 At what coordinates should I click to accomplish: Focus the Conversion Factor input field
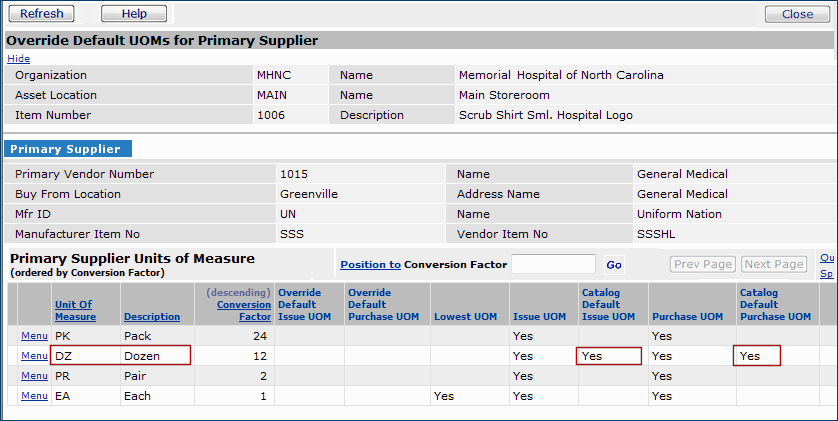click(553, 264)
